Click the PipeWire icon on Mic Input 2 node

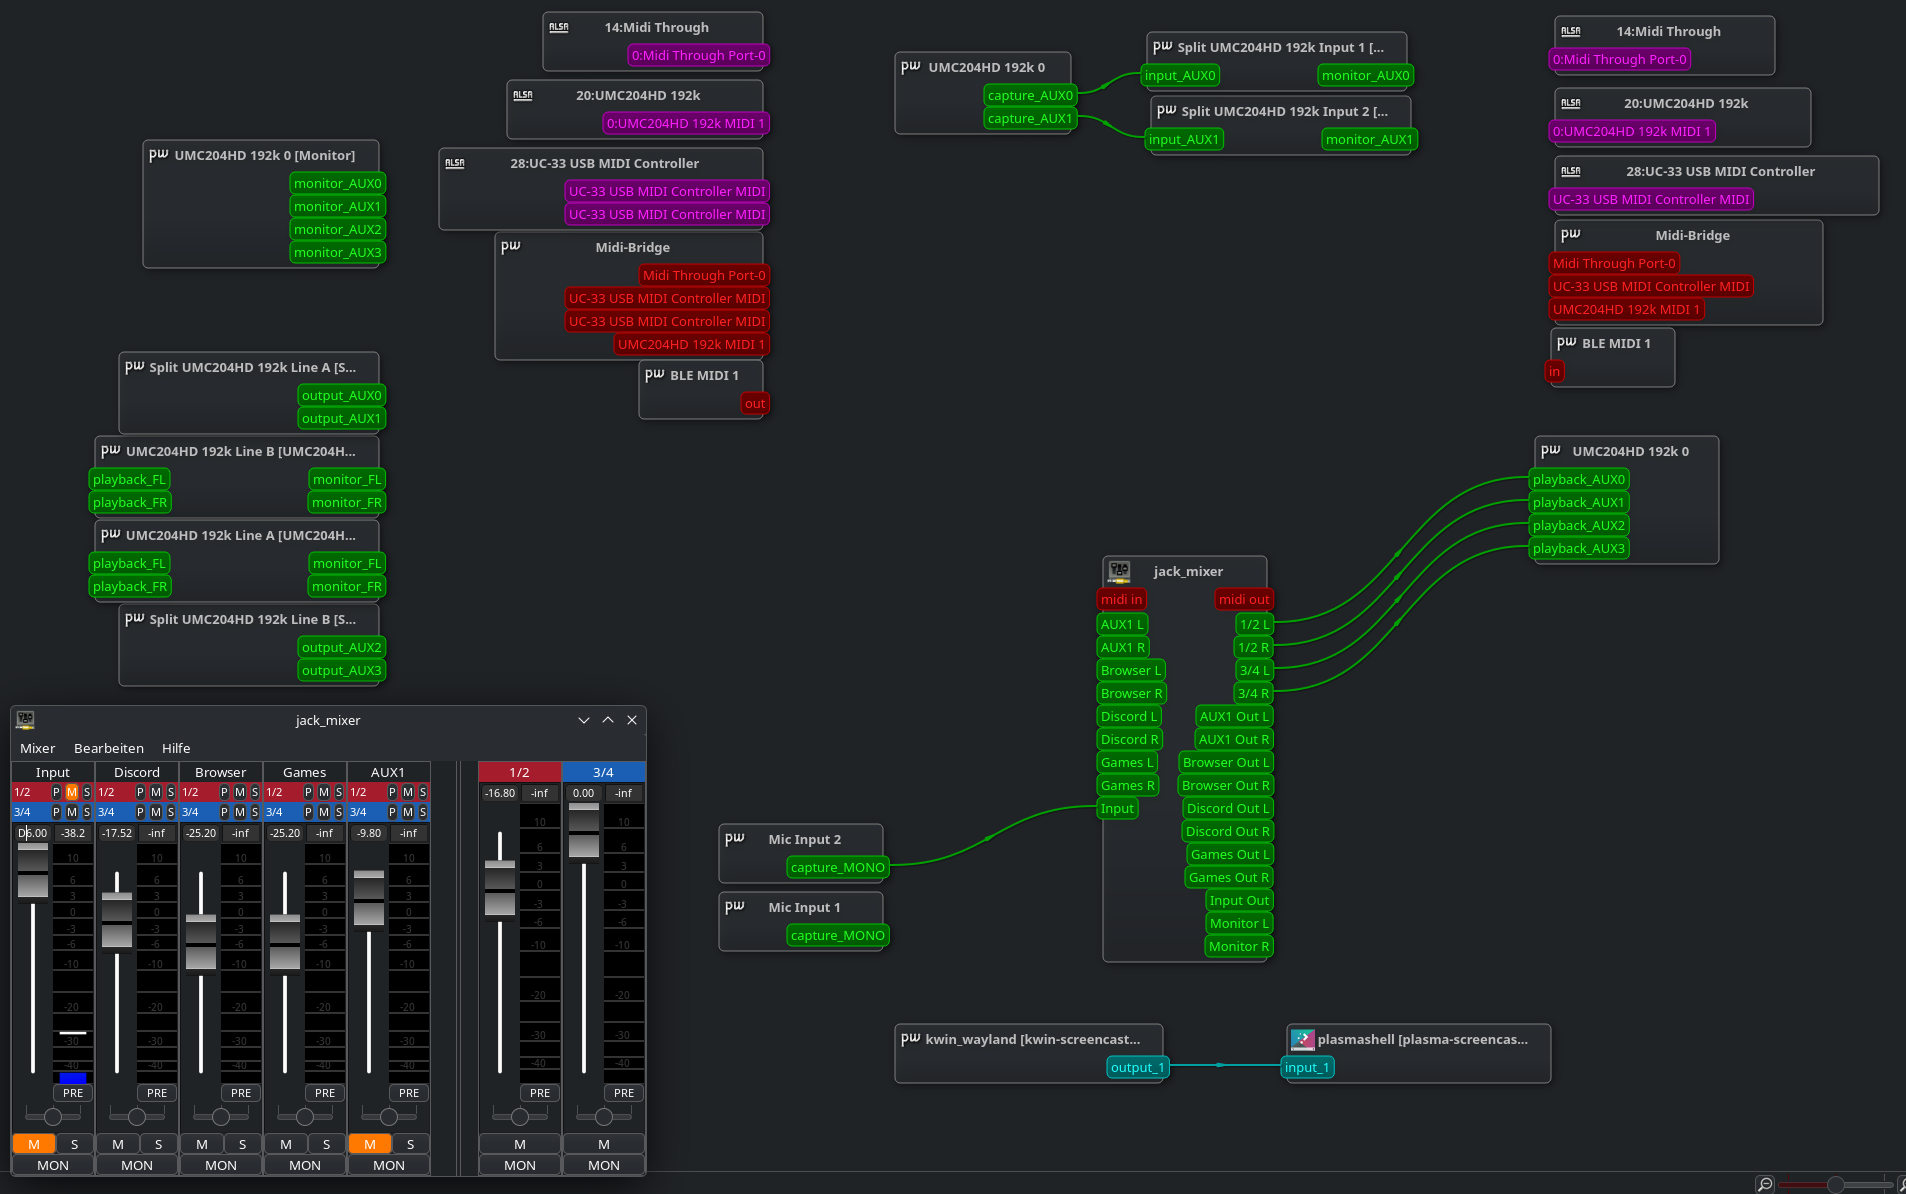pos(735,839)
